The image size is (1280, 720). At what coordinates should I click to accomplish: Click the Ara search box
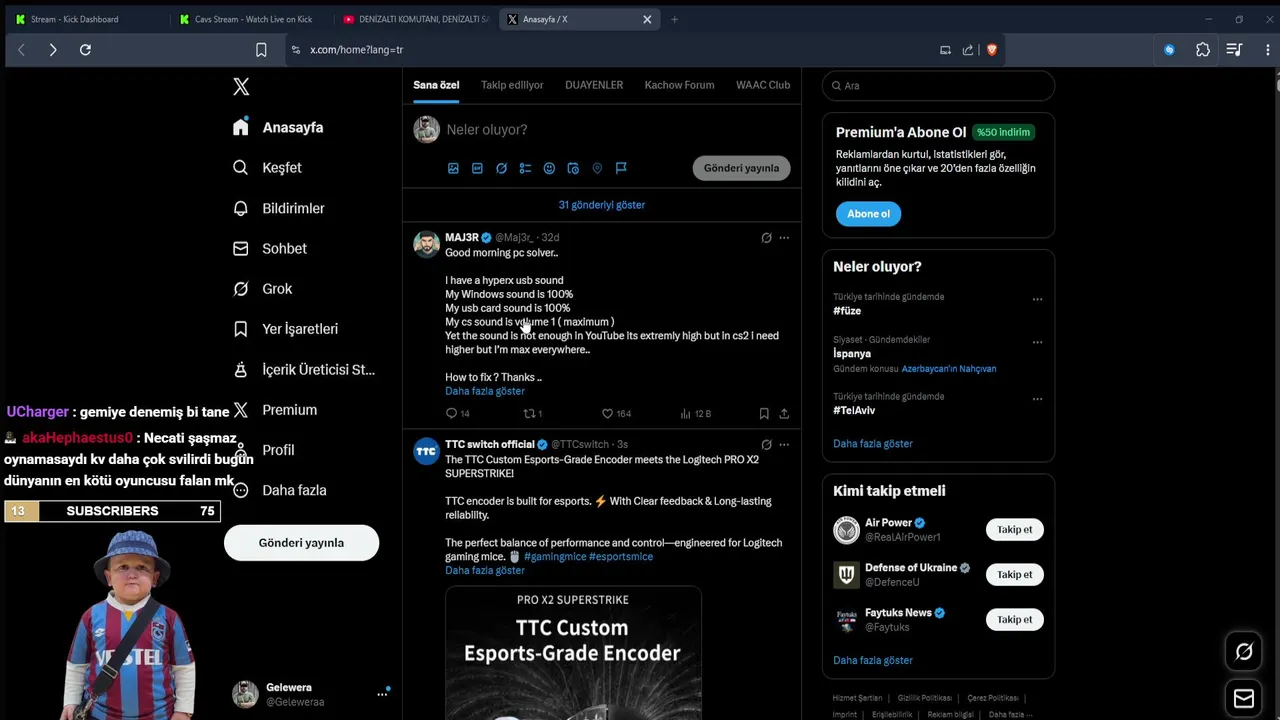[938, 86]
